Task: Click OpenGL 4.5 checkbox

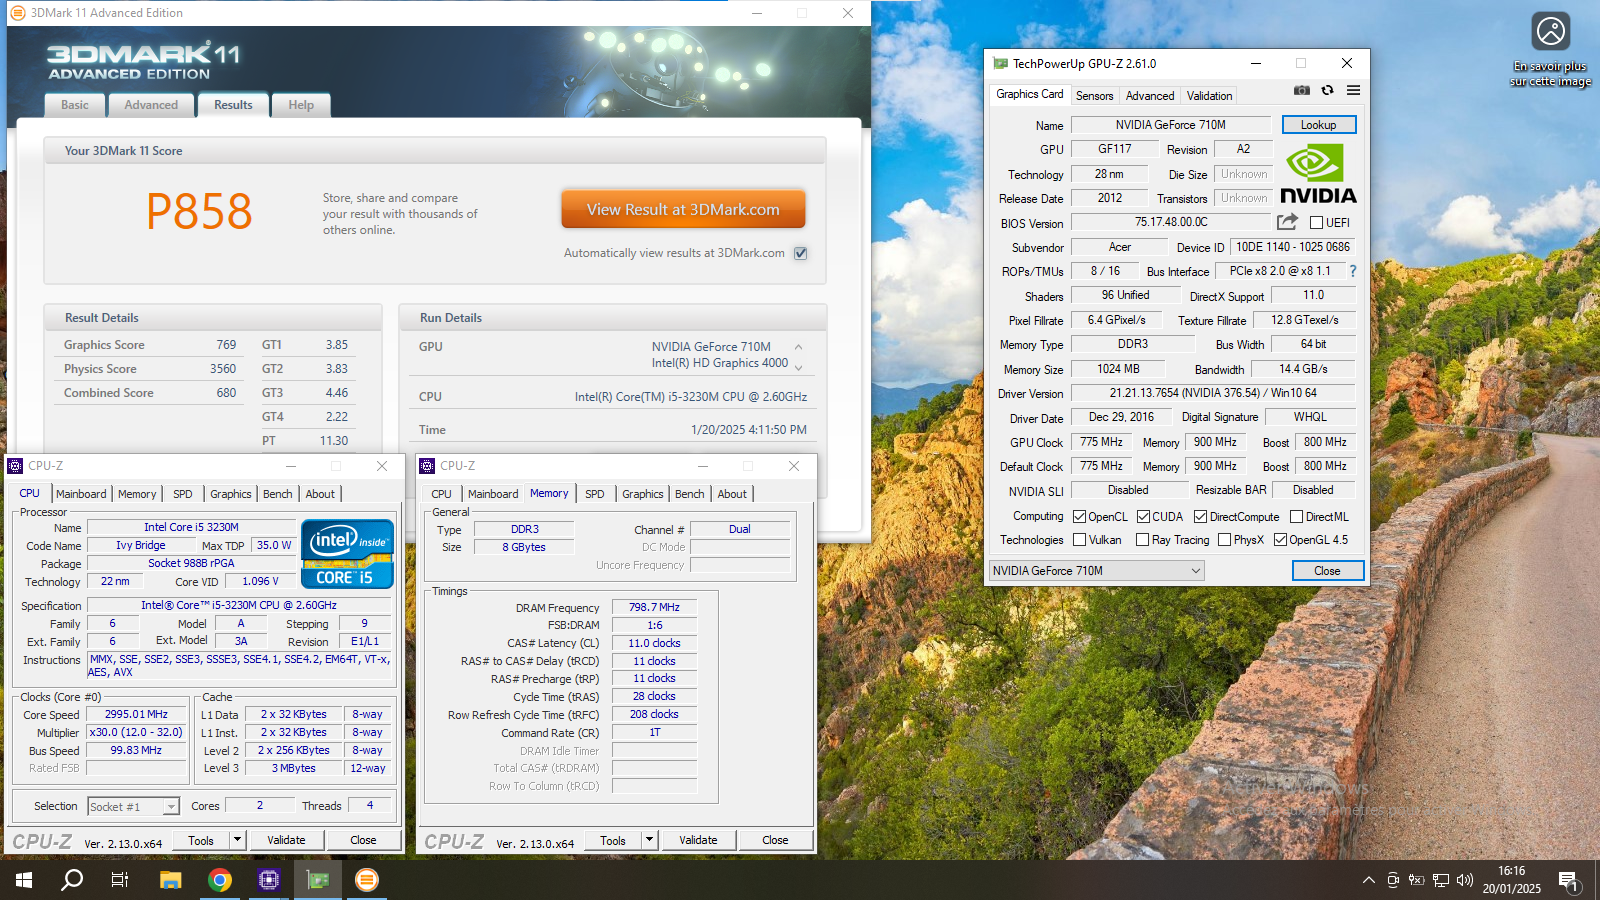Action: [1280, 540]
